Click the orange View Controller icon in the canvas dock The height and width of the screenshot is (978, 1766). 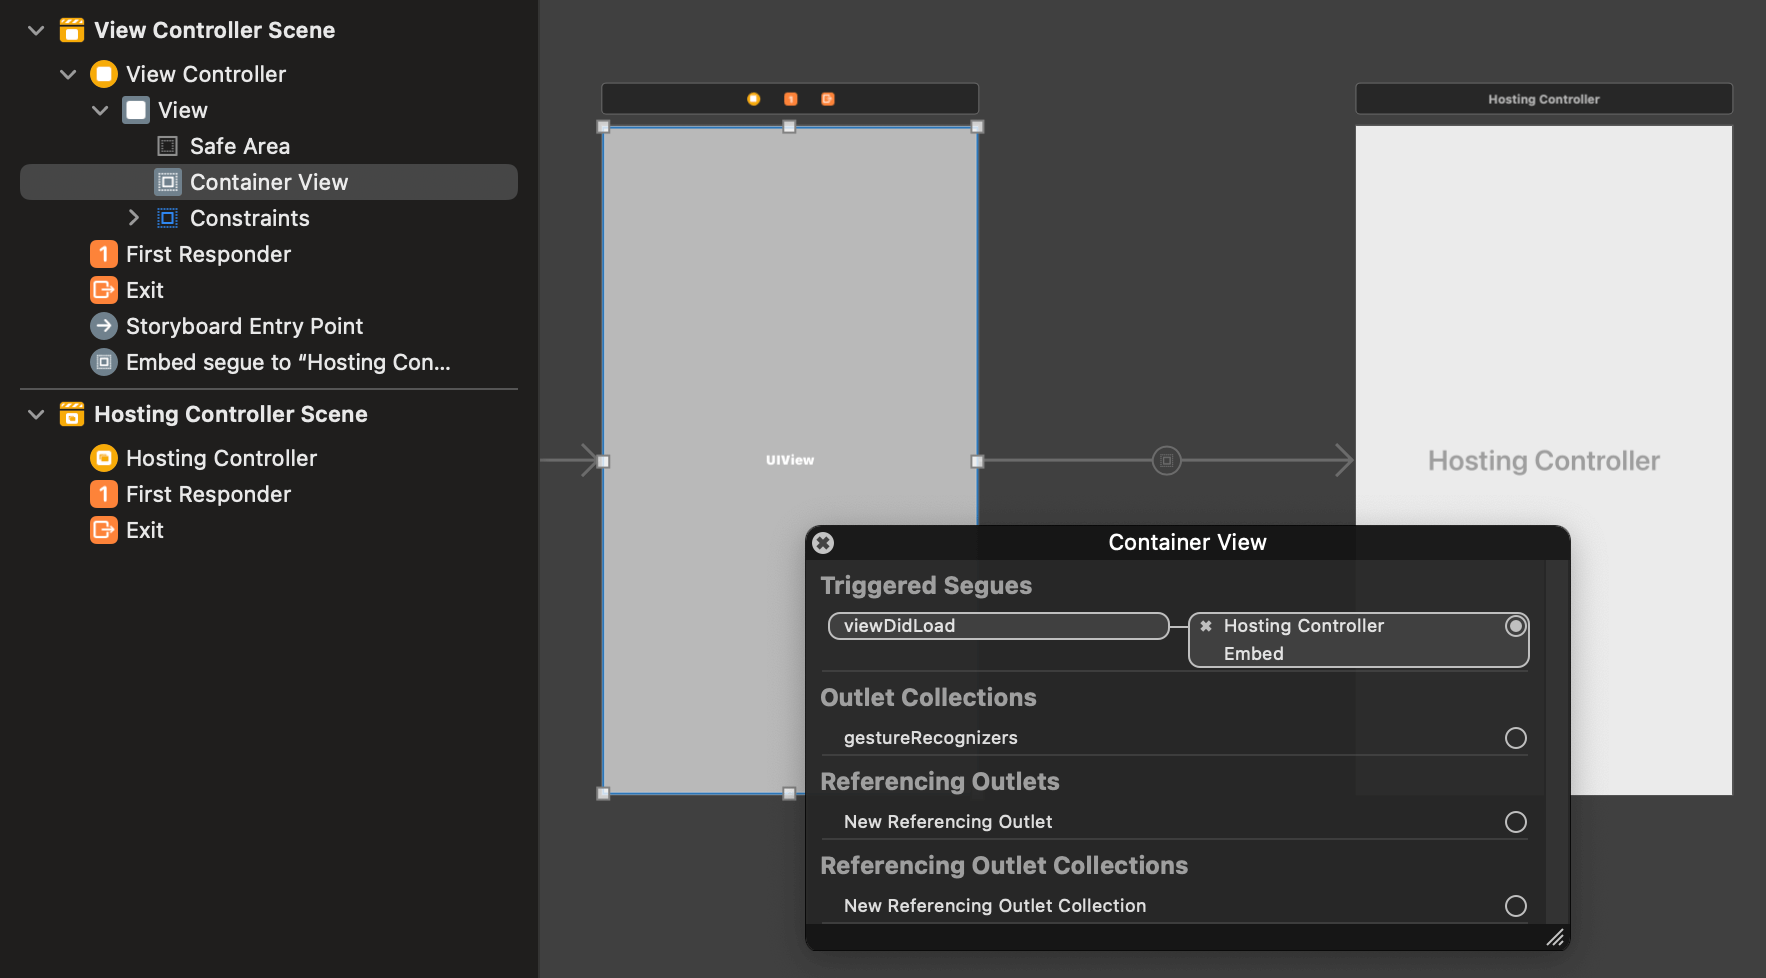pyautogui.click(x=752, y=98)
